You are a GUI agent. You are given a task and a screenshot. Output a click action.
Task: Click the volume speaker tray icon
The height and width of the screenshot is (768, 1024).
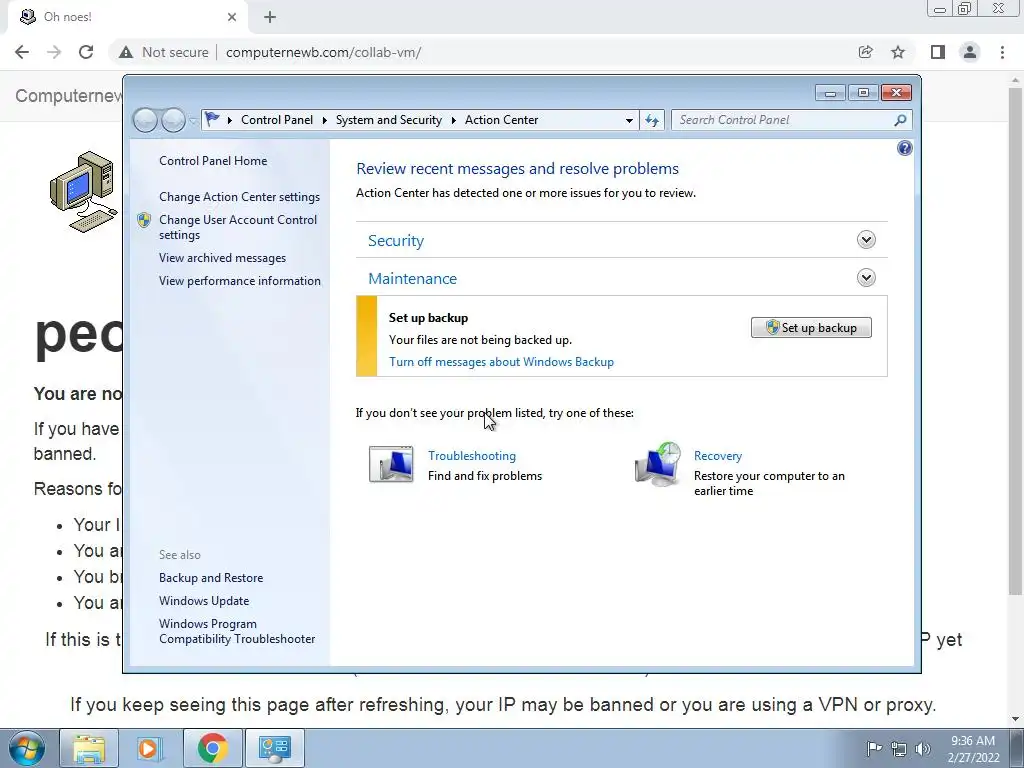coord(923,748)
